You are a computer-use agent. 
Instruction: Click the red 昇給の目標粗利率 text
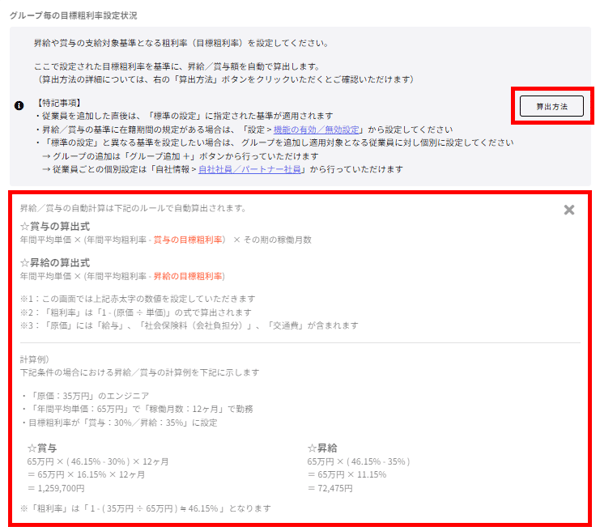[x=187, y=276]
